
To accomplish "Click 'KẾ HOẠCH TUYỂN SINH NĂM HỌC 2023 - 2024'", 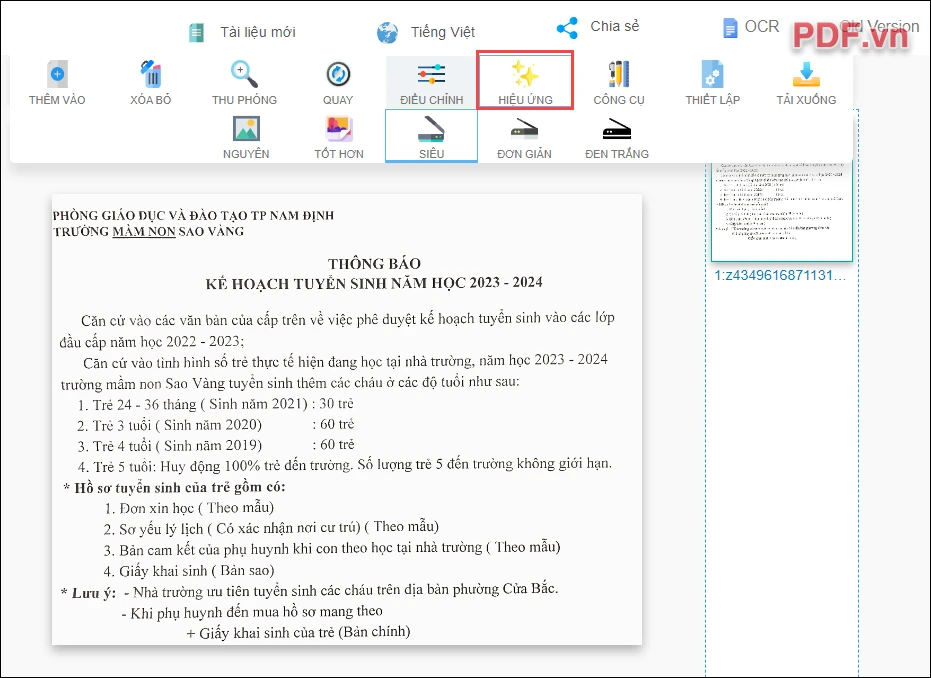I will [x=374, y=283].
